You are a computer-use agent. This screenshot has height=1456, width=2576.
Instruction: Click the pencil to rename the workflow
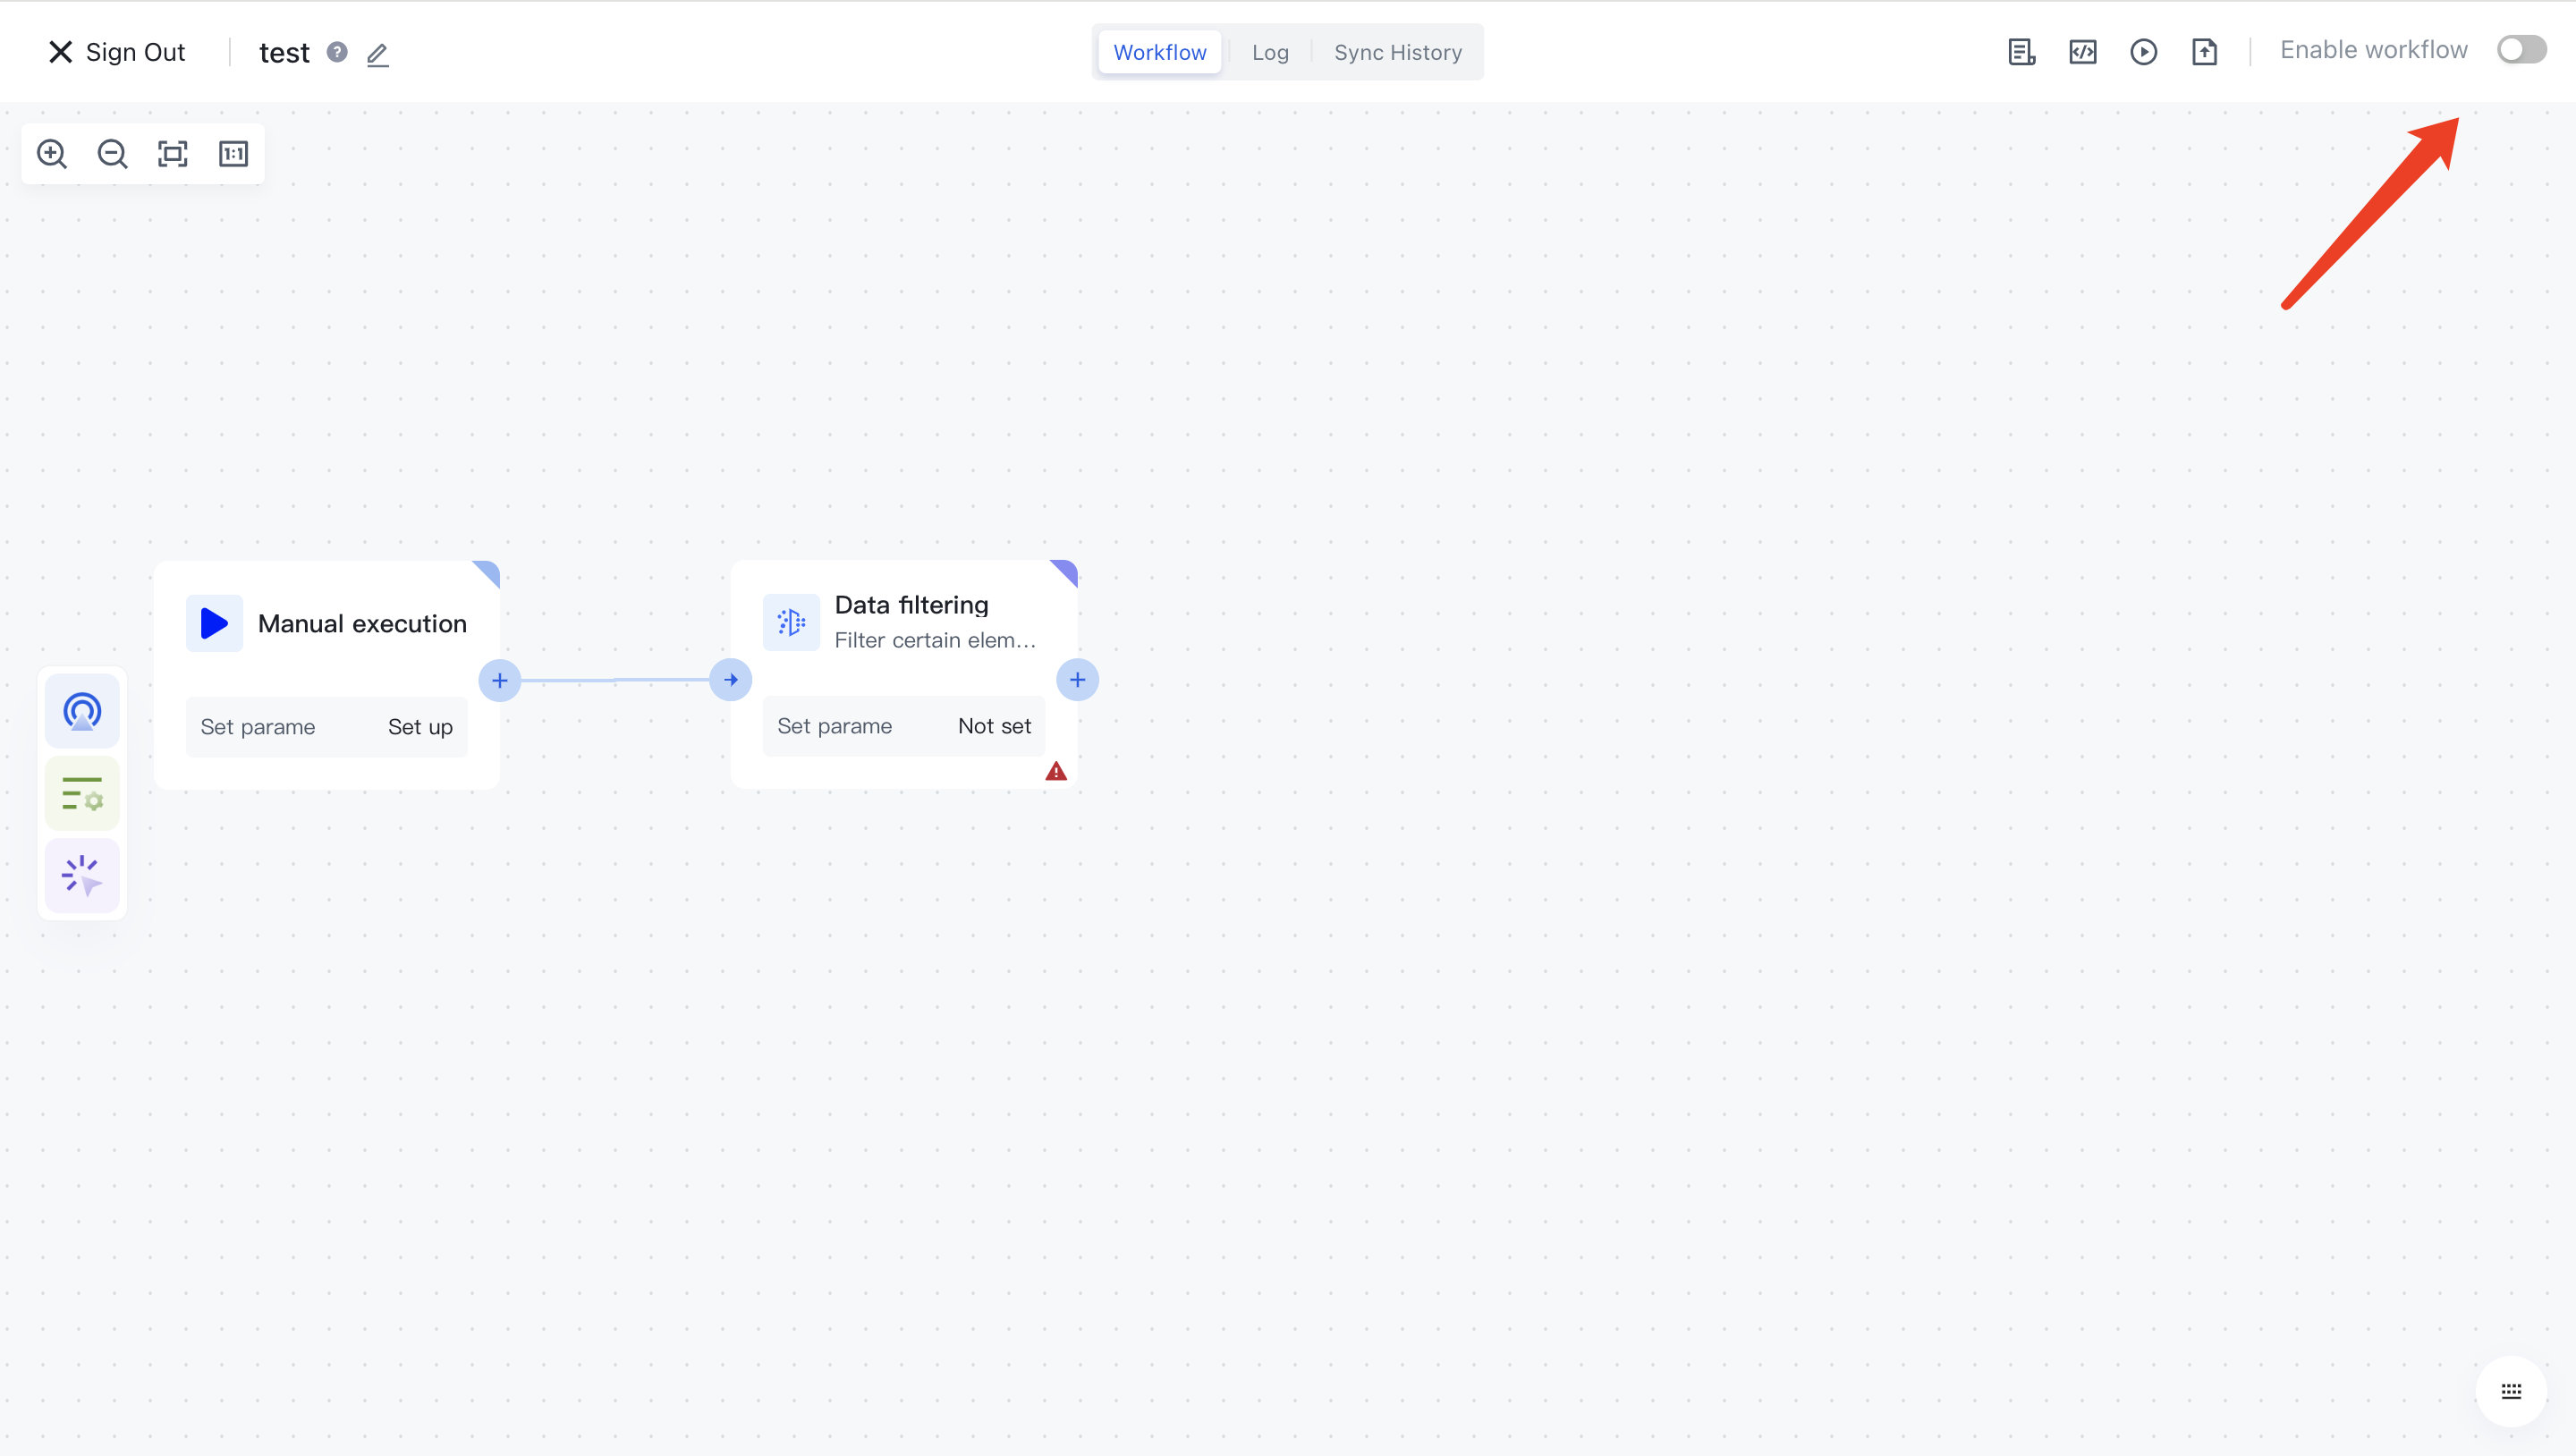377,54
